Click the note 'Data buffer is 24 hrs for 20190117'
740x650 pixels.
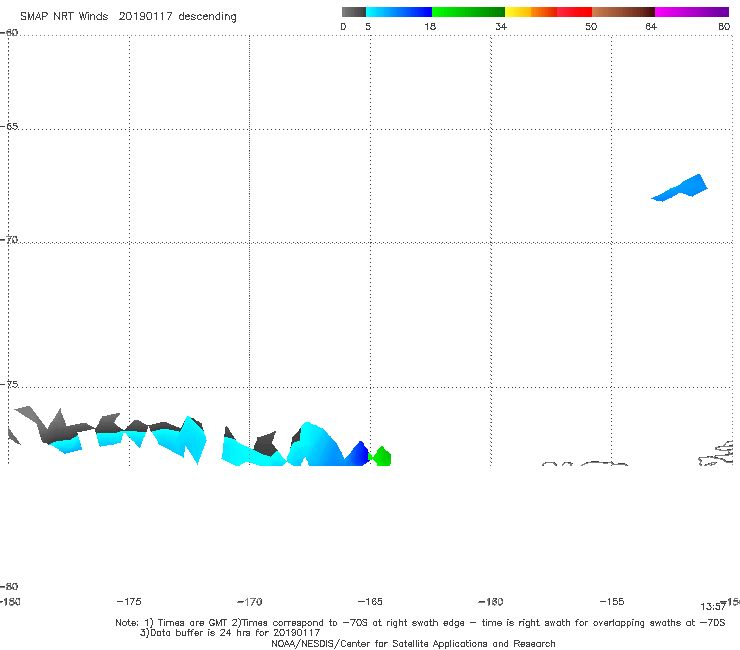230,633
